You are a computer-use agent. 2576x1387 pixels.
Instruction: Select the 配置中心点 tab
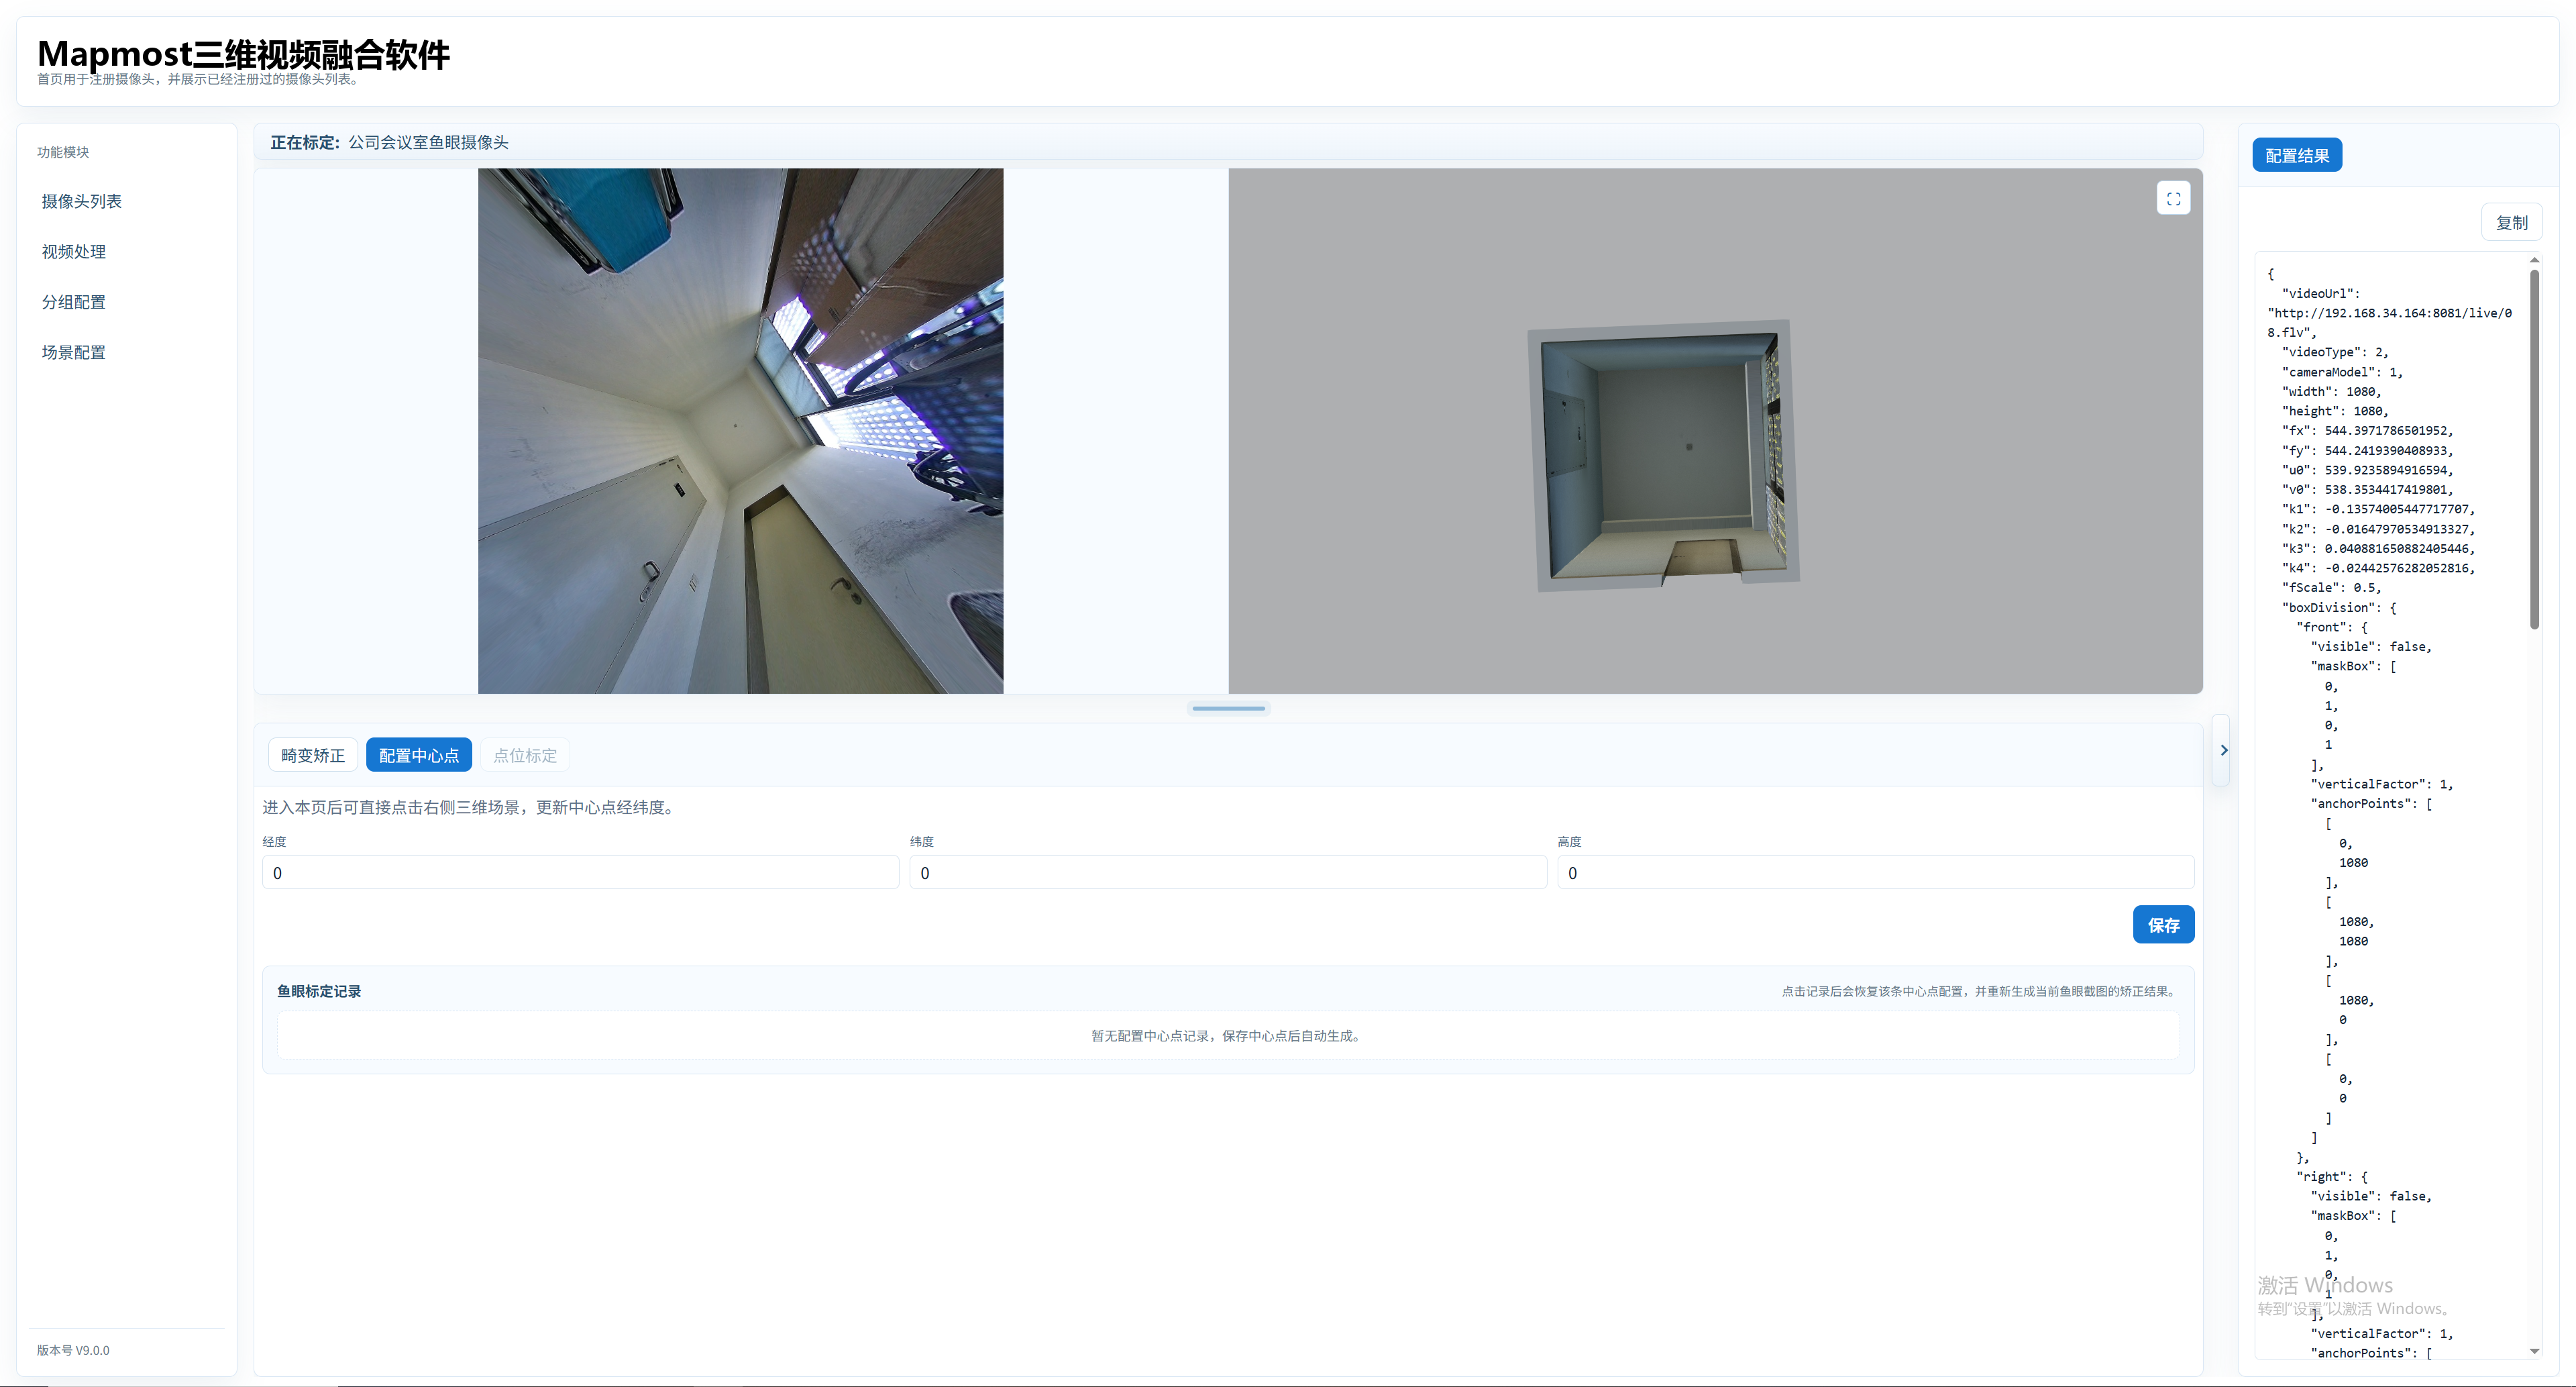(419, 755)
